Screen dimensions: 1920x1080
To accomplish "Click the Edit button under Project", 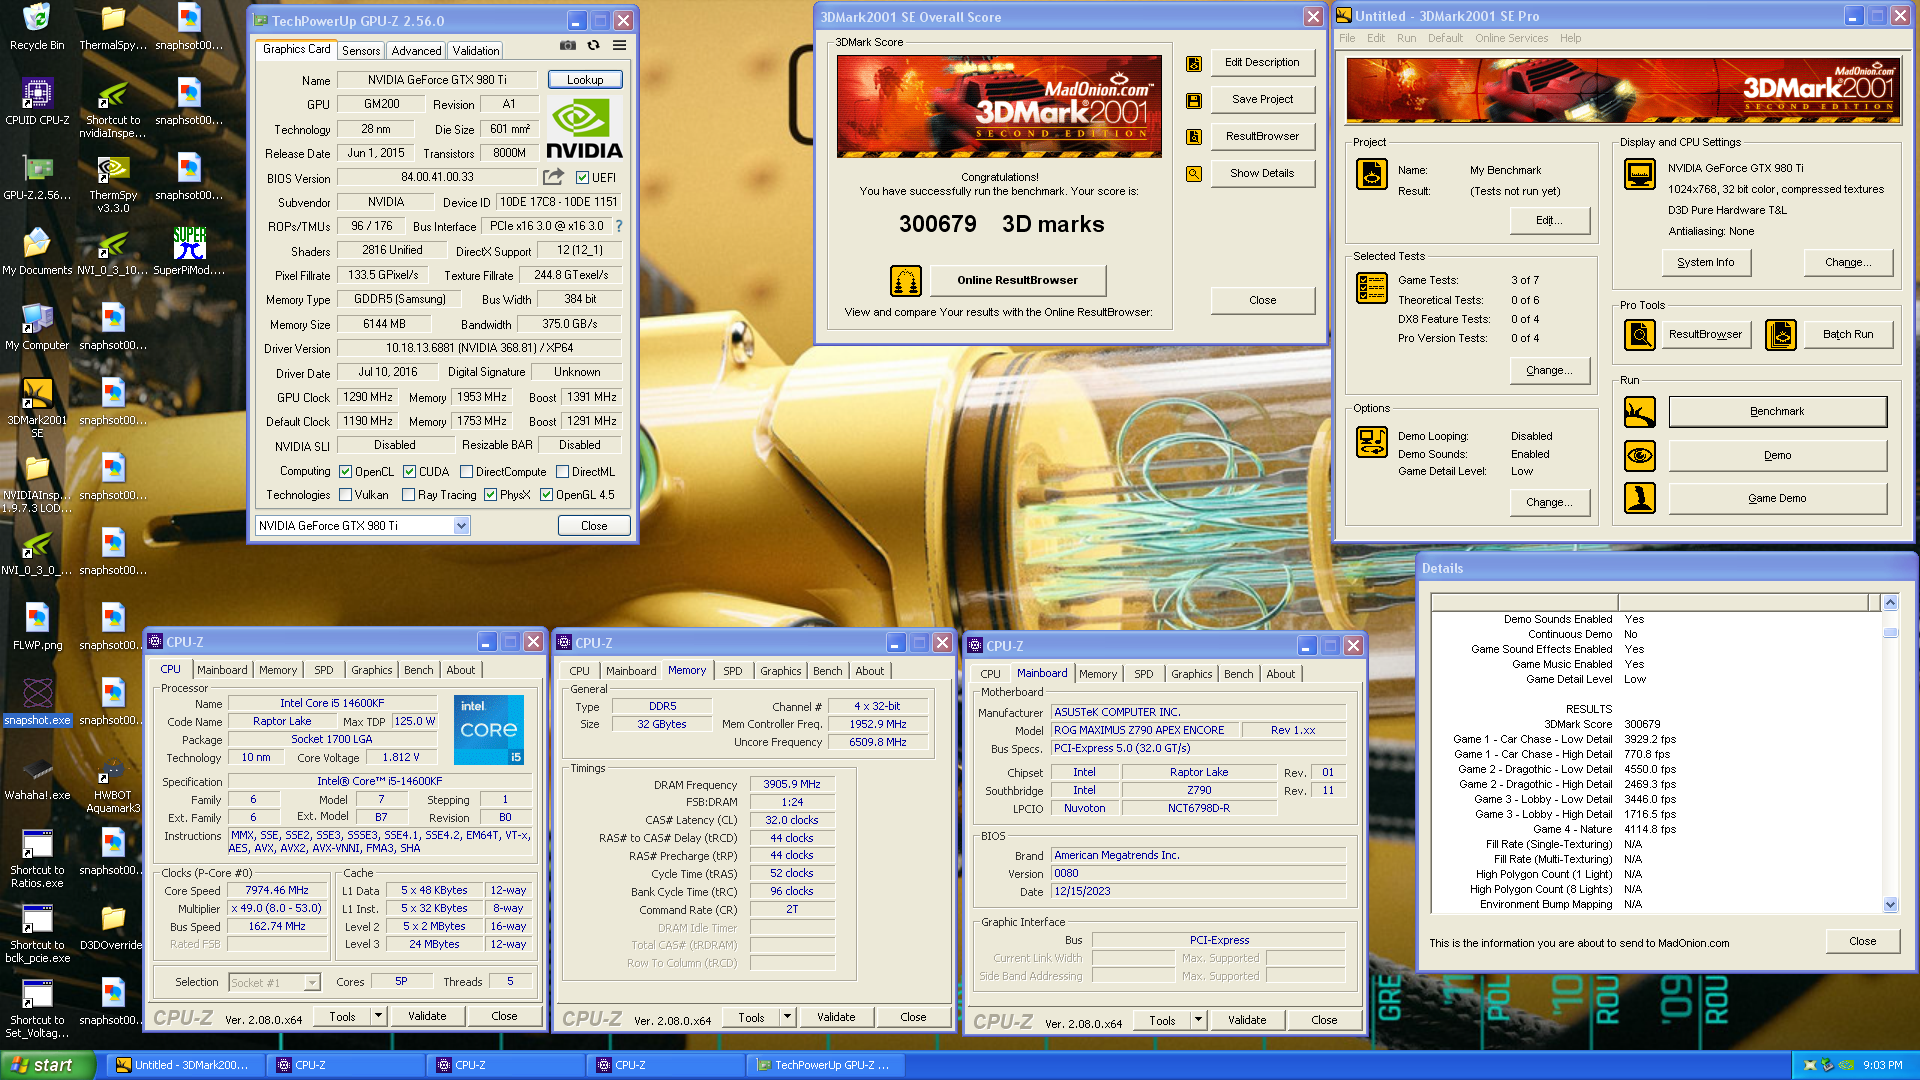I will 1549,220.
